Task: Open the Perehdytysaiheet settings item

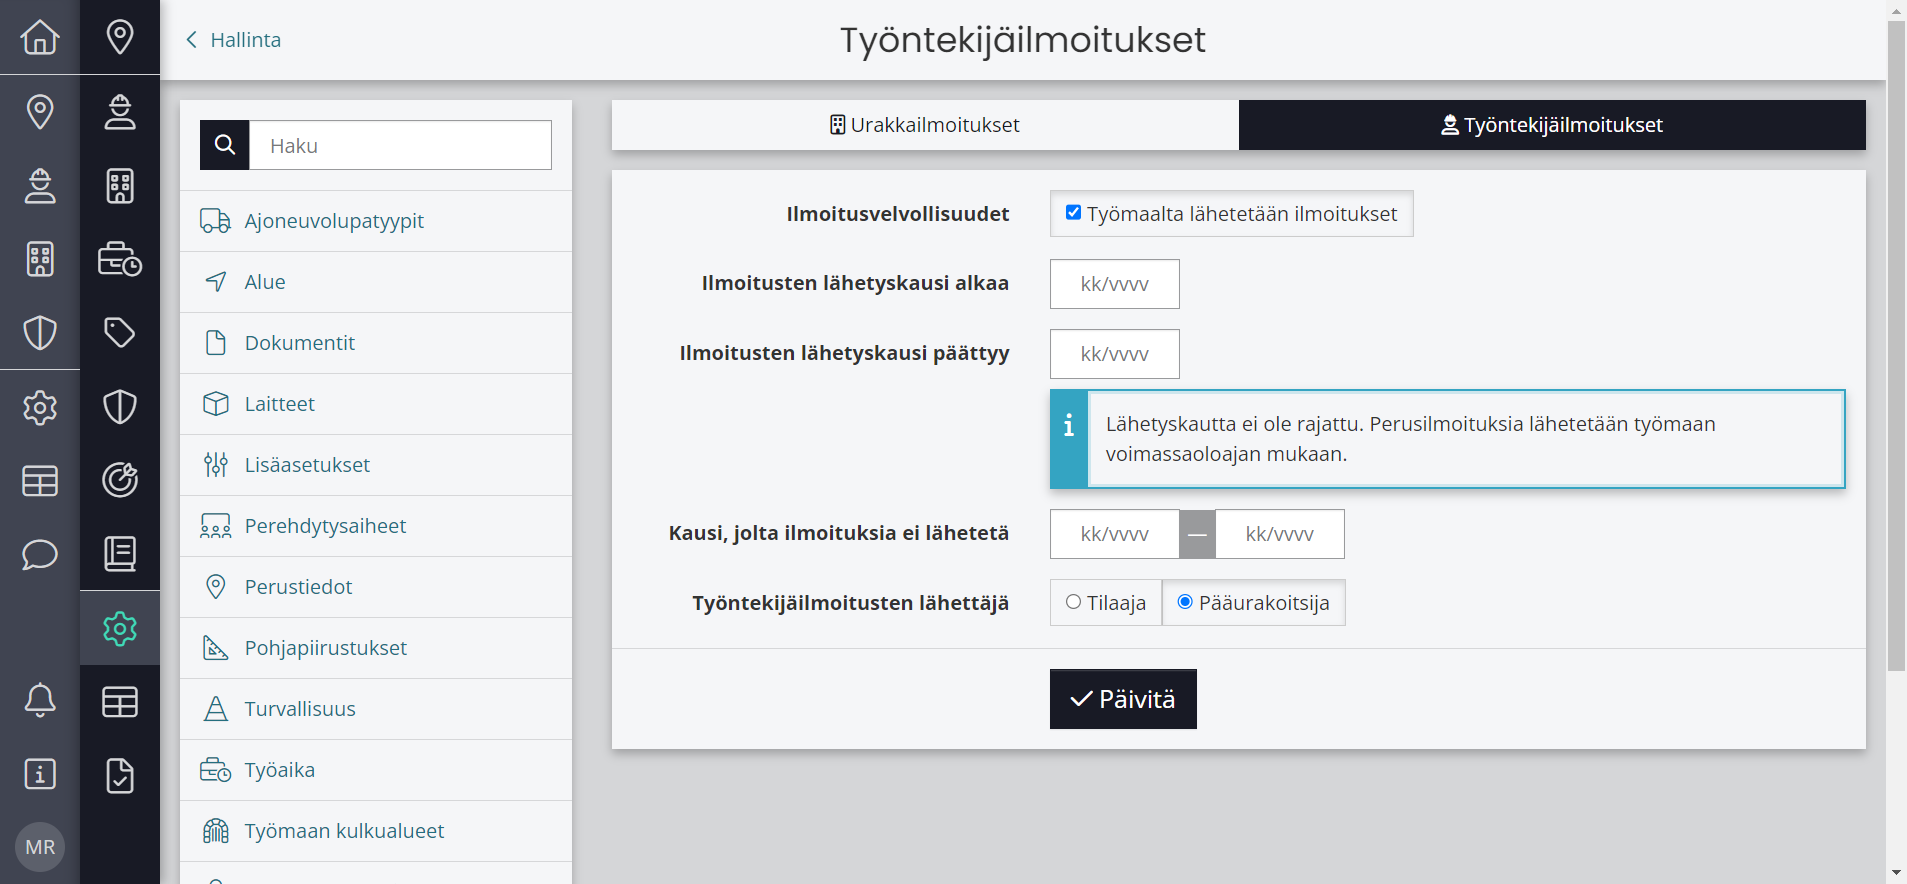Action: pyautogui.click(x=376, y=526)
